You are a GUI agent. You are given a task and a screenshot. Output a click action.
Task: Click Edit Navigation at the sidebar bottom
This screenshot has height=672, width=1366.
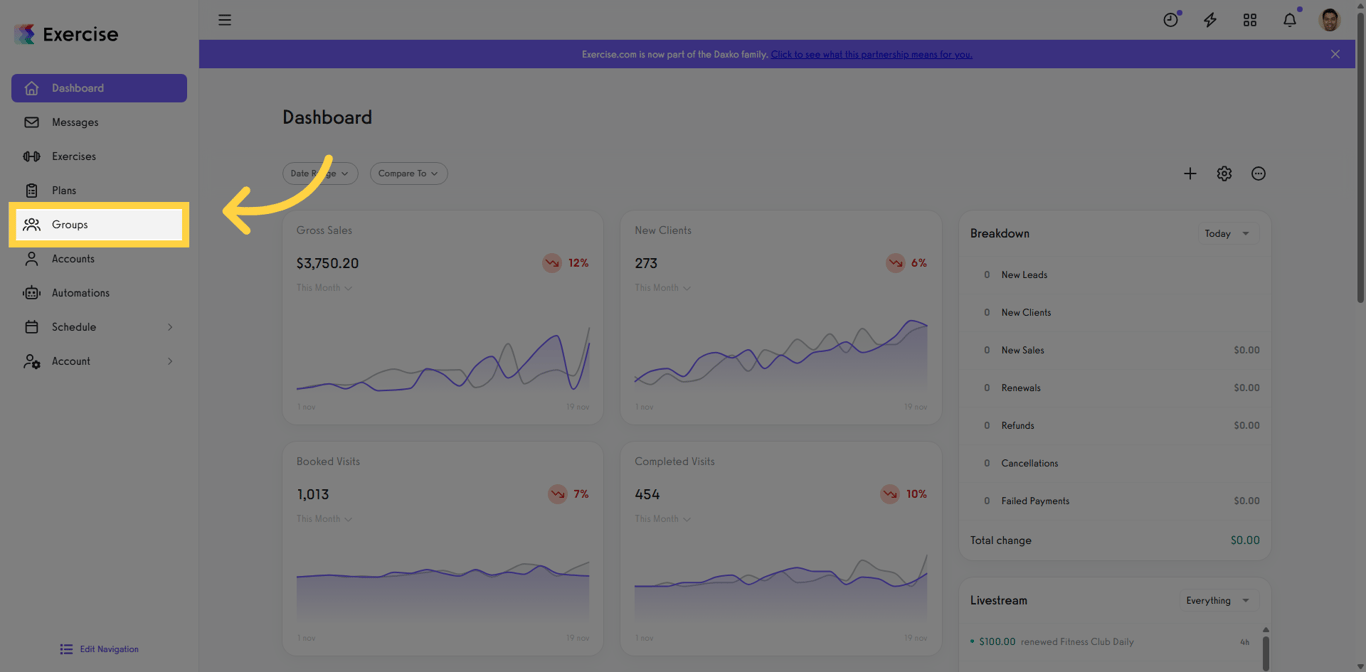click(x=99, y=649)
